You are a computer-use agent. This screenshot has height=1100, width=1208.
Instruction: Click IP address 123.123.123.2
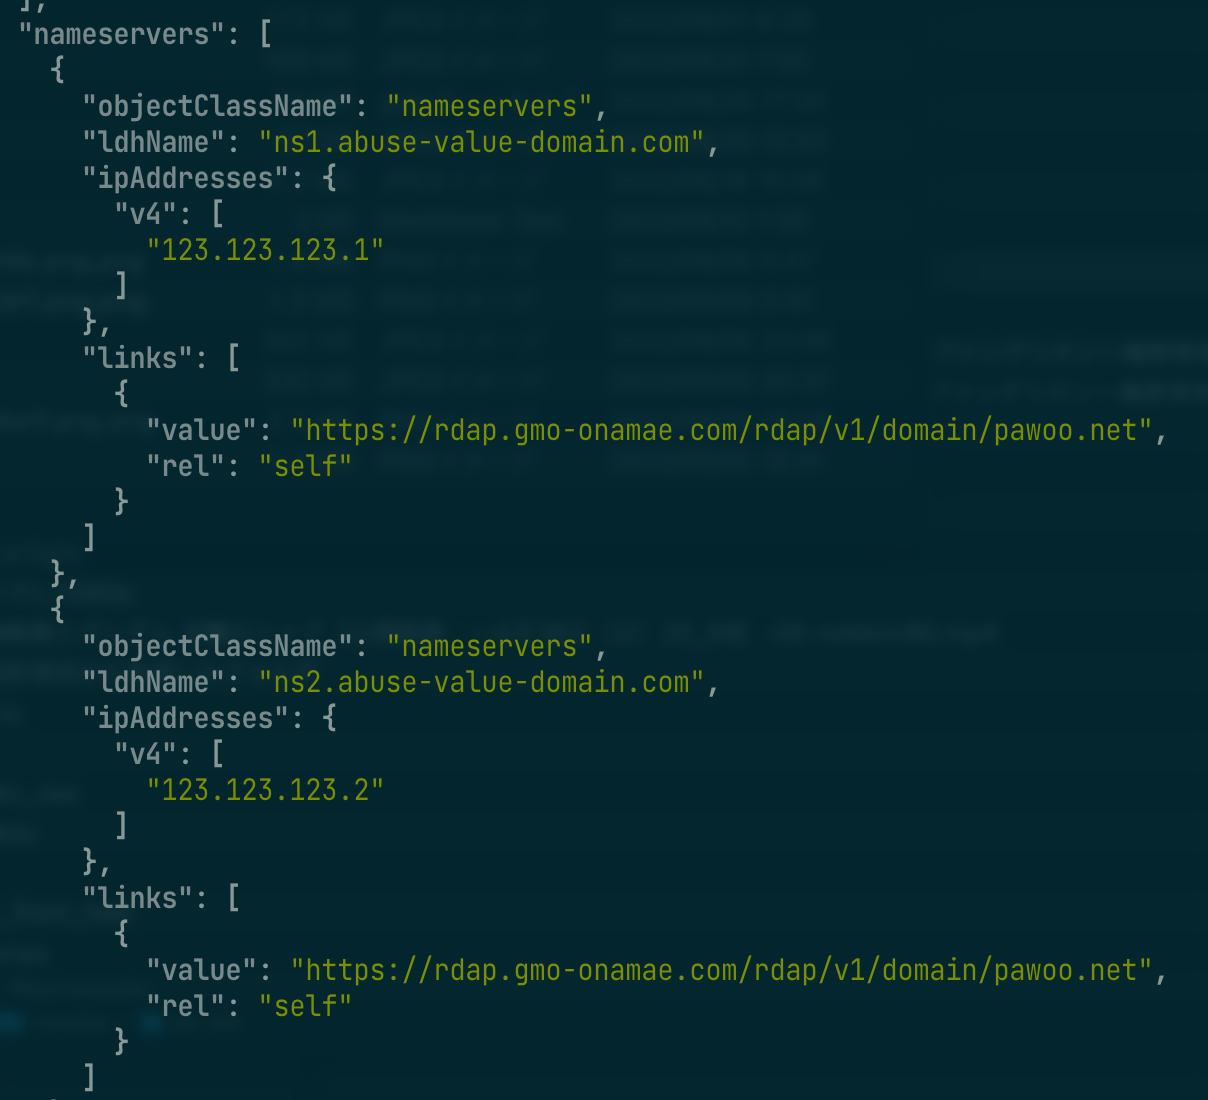click(x=265, y=790)
